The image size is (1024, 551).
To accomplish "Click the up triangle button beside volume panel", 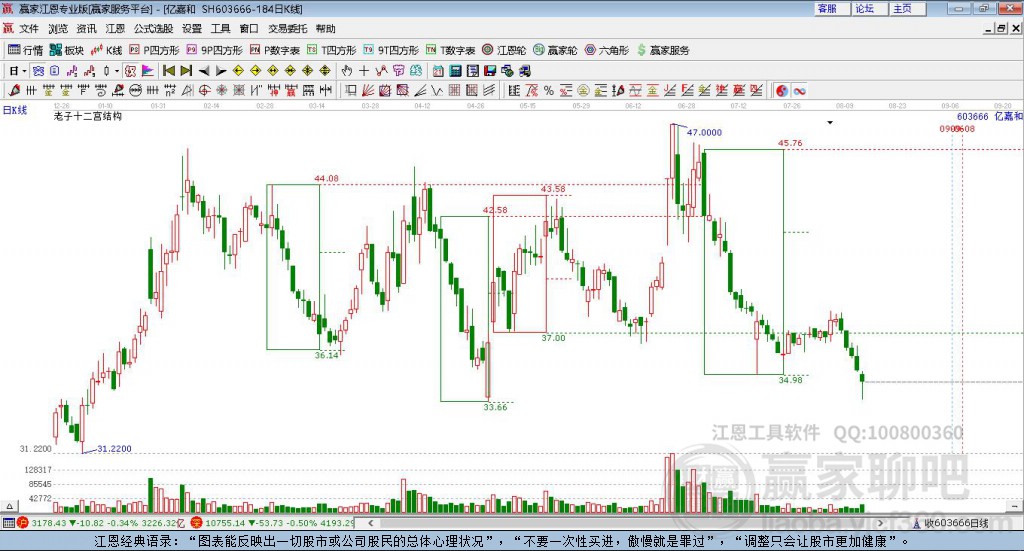I will [x=9, y=506].
